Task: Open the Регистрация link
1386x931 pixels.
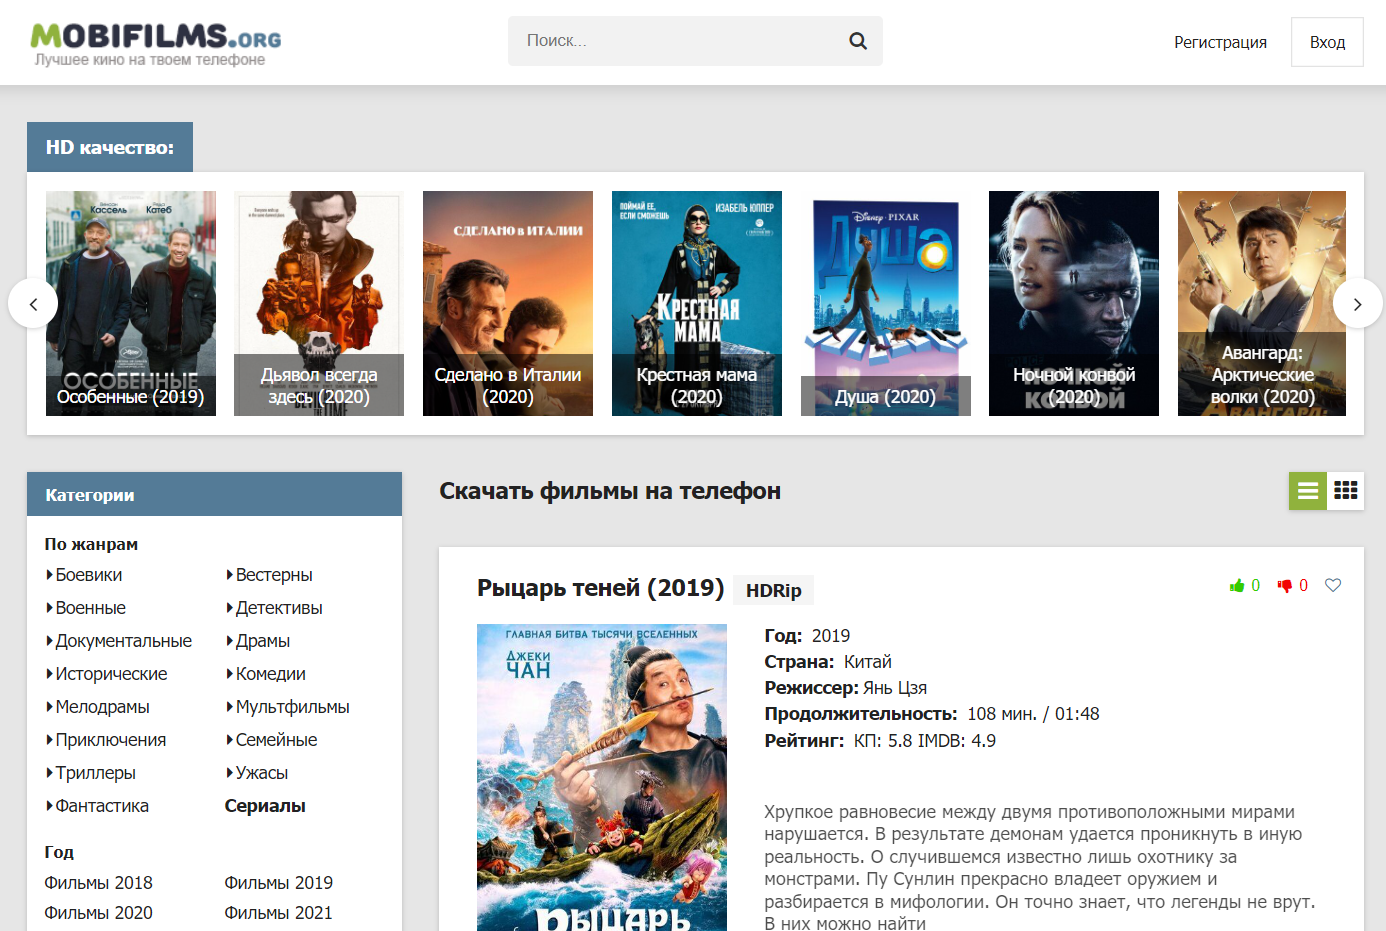Action: click(x=1220, y=42)
